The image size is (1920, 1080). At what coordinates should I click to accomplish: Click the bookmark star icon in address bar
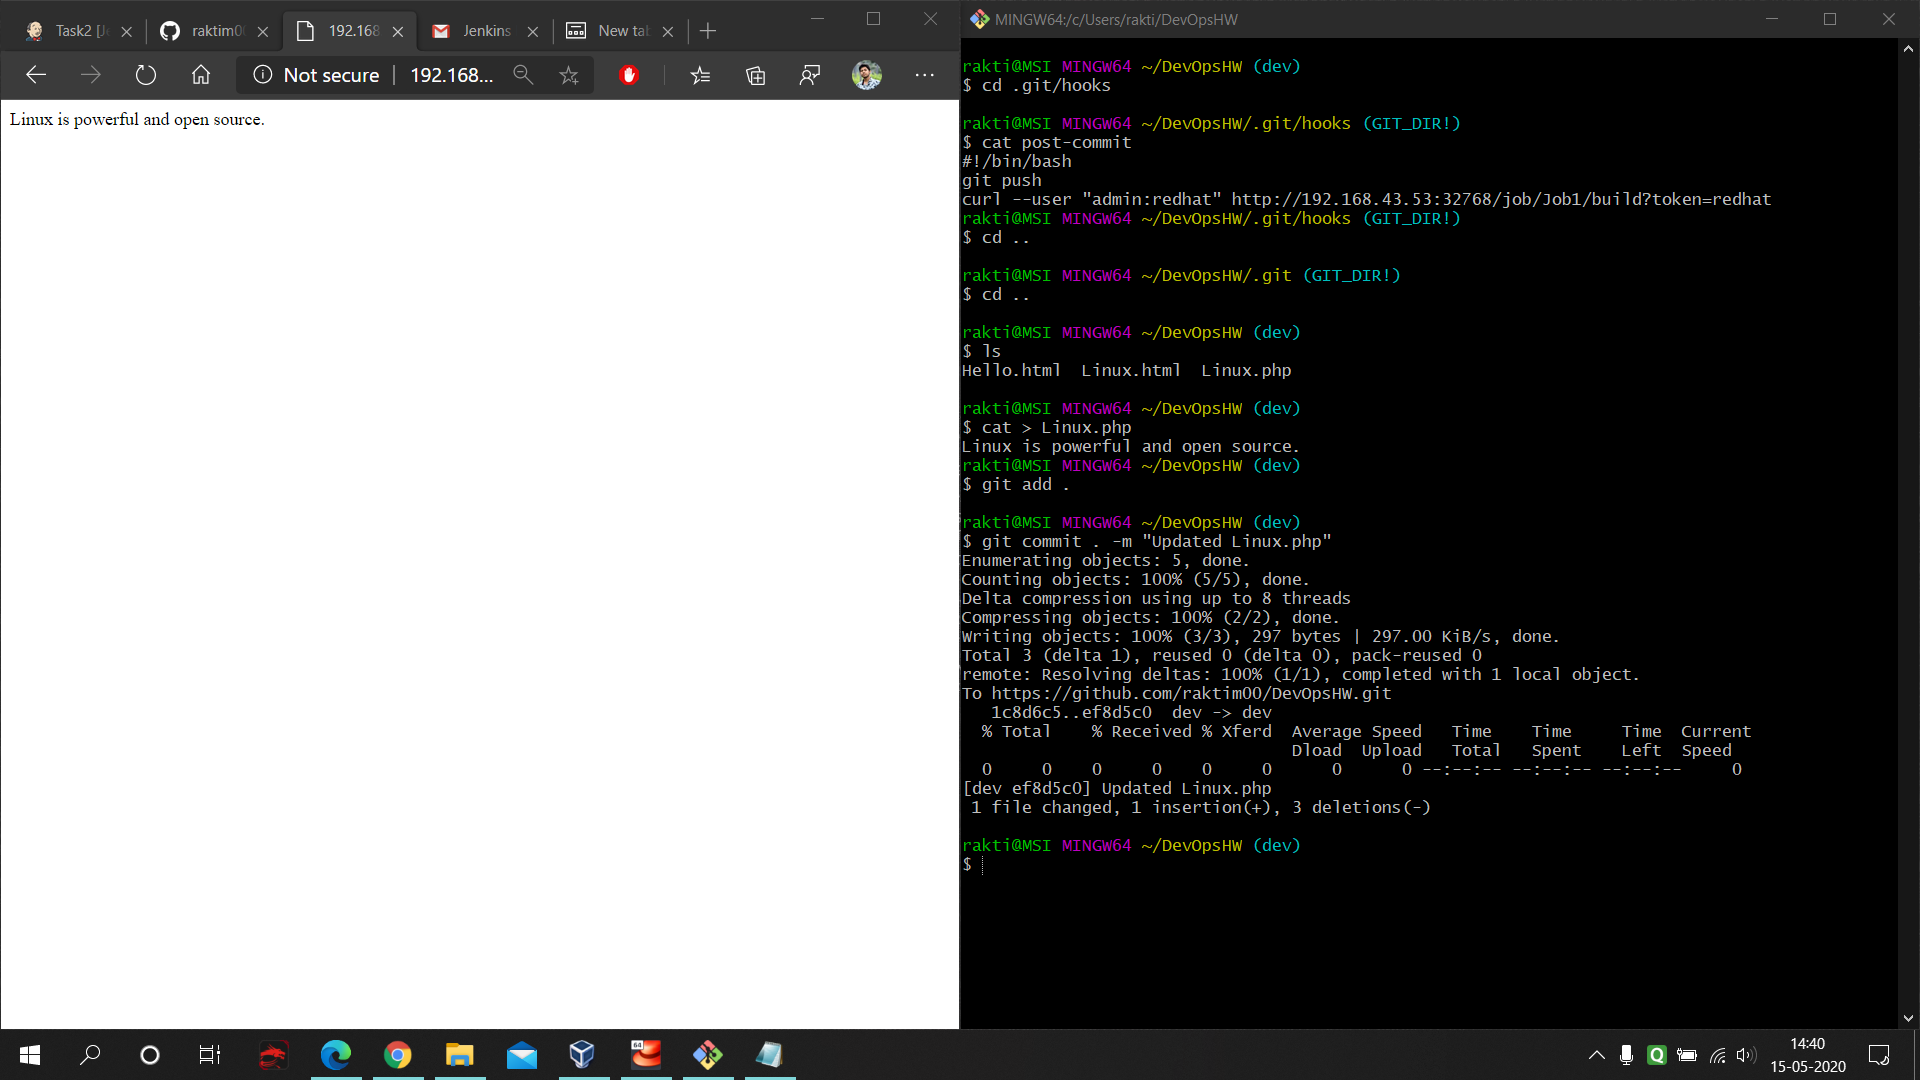570,75
